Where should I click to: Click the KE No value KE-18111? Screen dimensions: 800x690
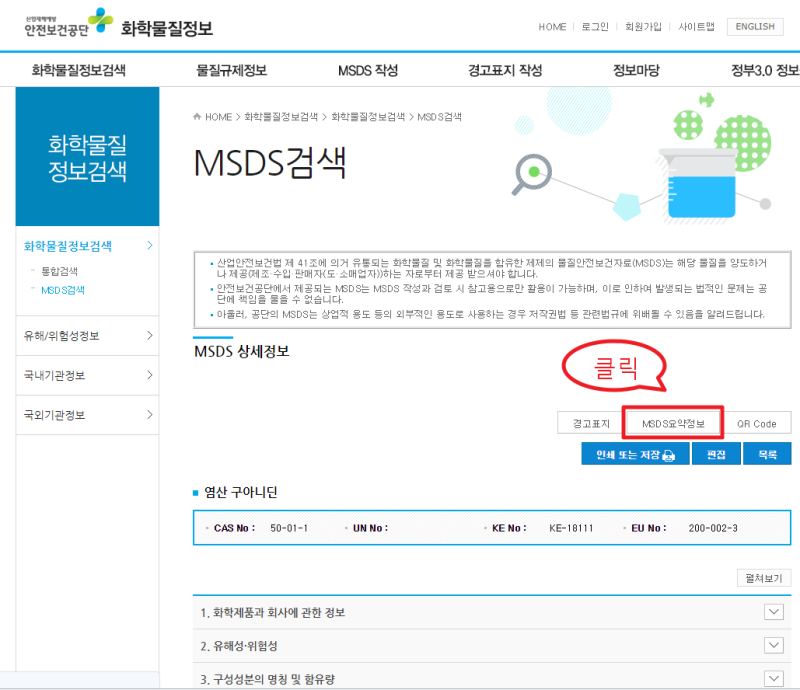pyautogui.click(x=571, y=528)
